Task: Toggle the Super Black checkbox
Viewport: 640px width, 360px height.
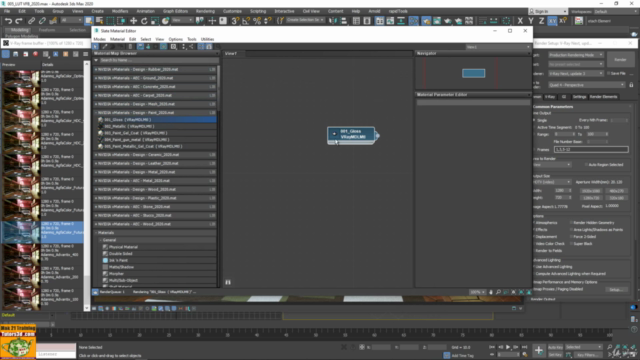Action: coord(571,244)
